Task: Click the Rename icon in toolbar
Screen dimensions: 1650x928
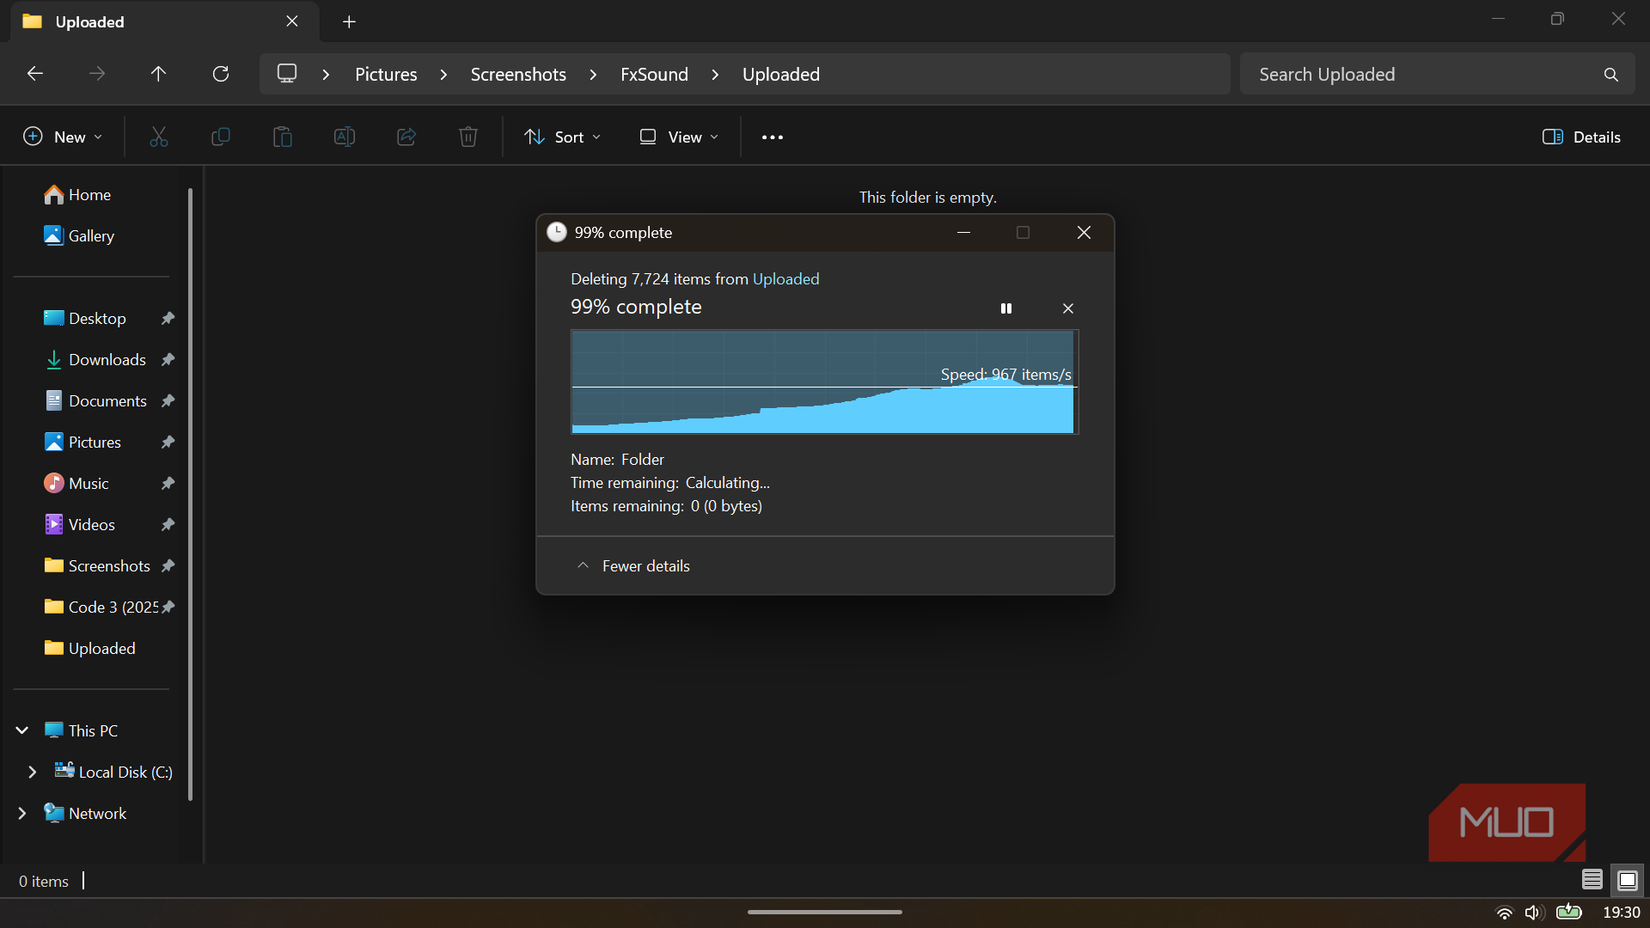Action: coord(345,137)
